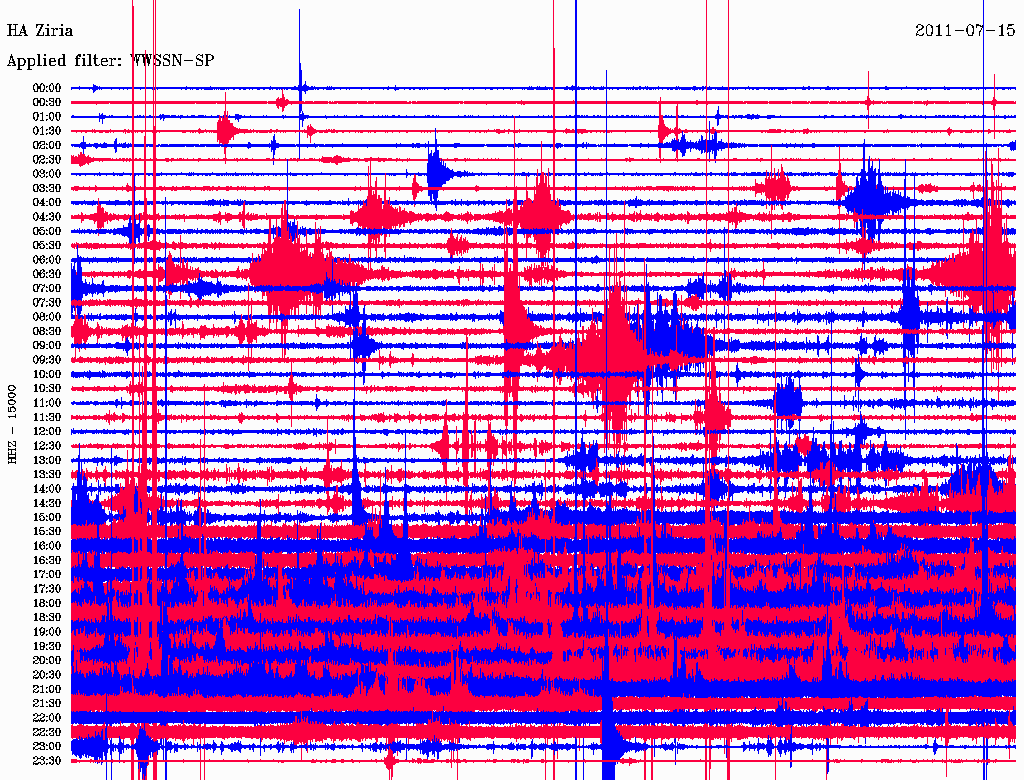Select the 19:00 time label
The width and height of the screenshot is (1024, 780).
pyautogui.click(x=47, y=632)
